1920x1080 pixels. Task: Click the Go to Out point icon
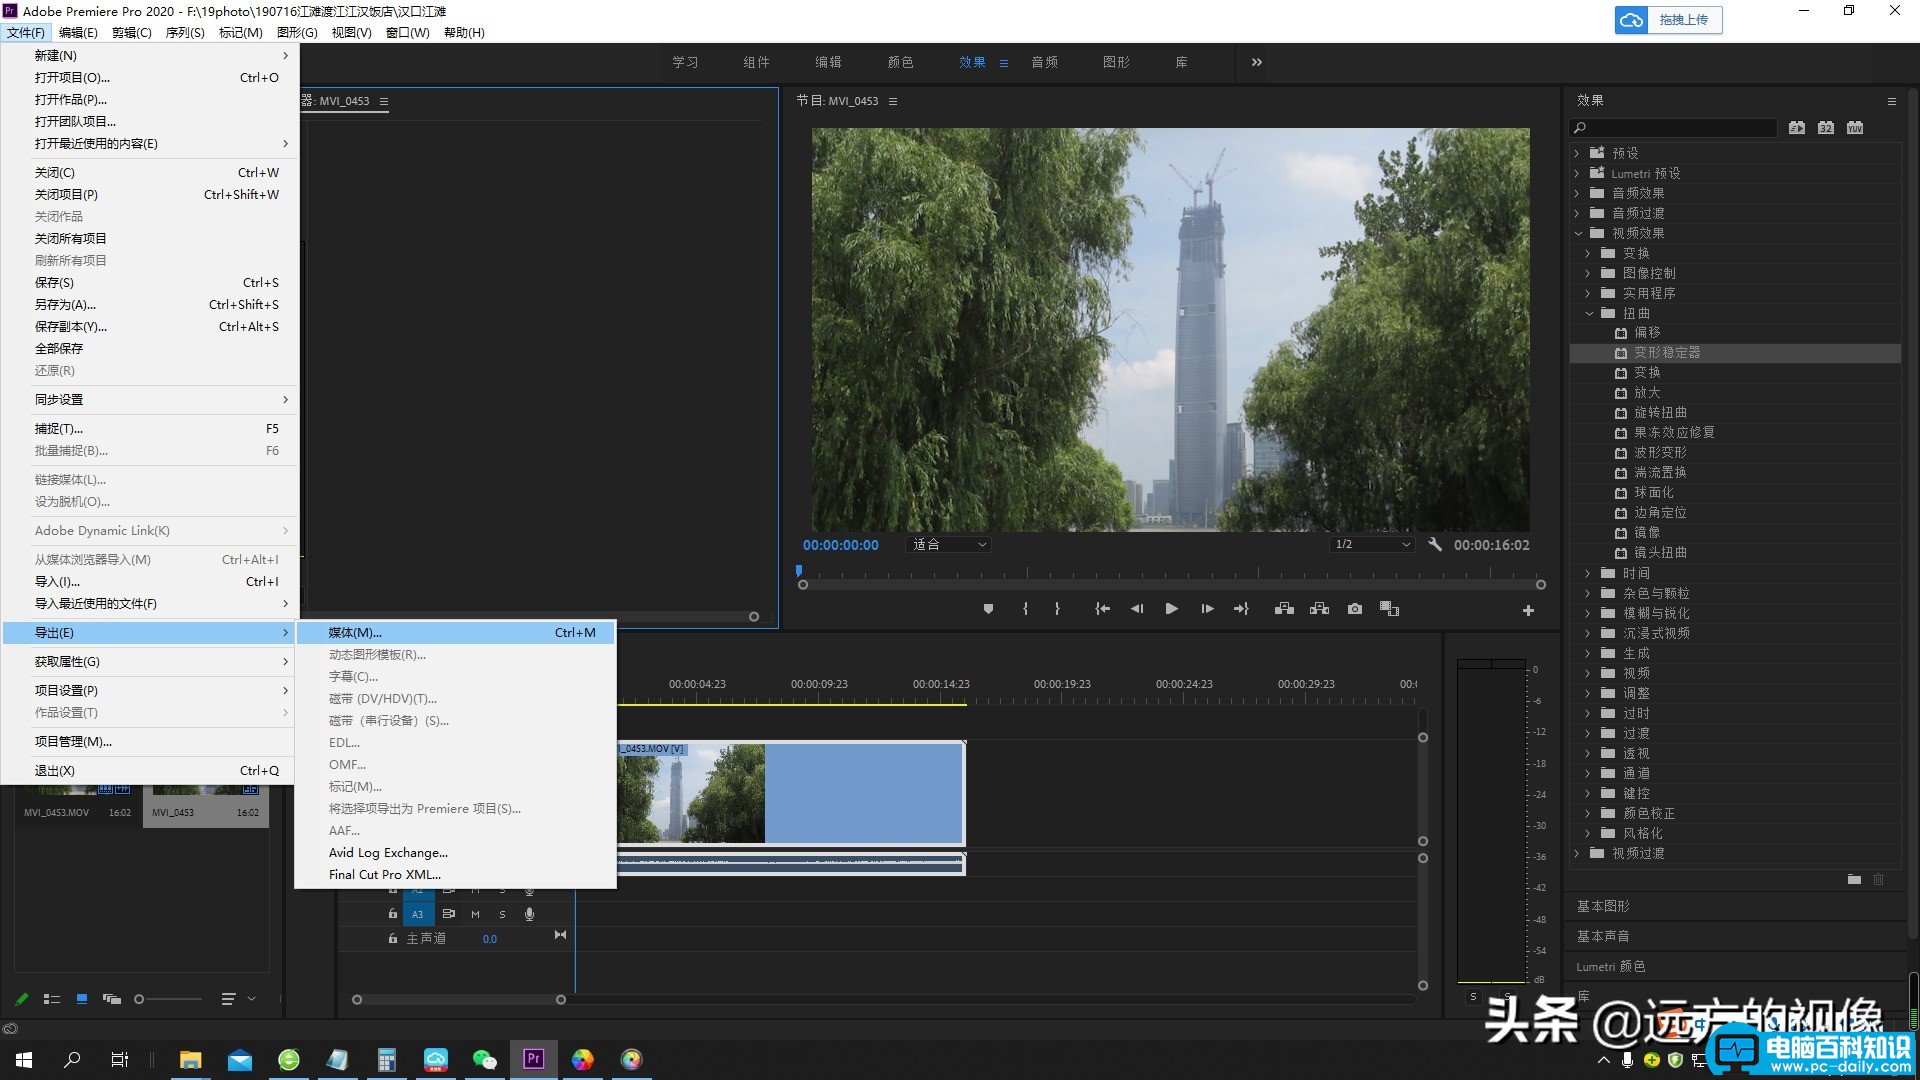pyautogui.click(x=1241, y=609)
